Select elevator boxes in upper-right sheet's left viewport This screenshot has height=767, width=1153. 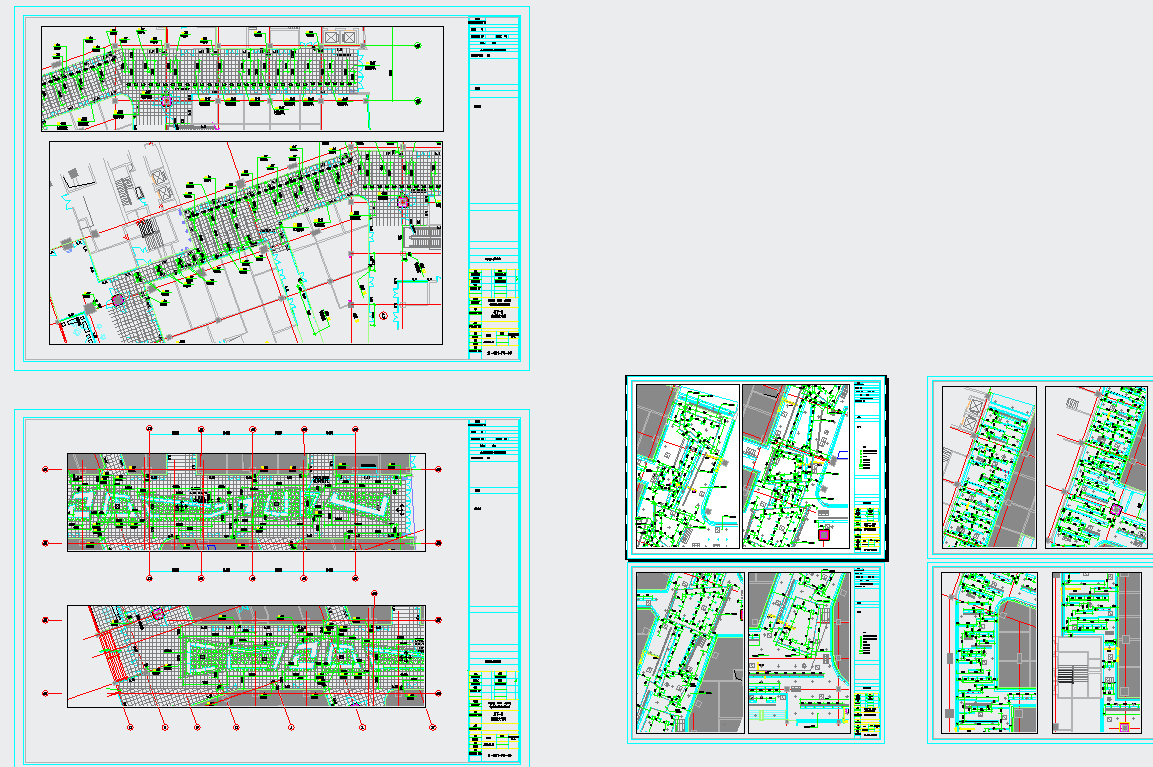pos(975,410)
